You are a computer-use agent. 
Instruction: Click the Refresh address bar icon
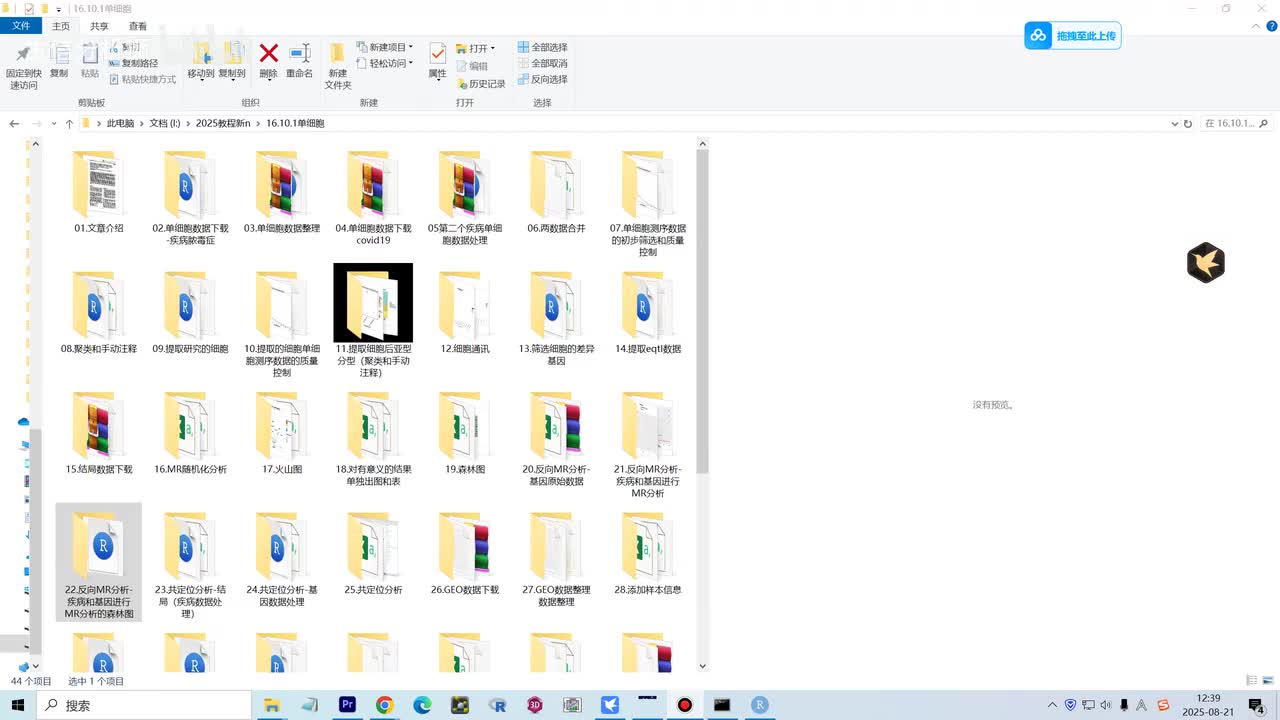point(1188,124)
